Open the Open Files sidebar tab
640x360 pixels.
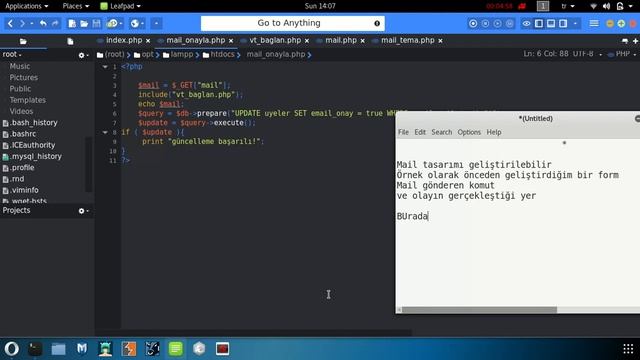tap(70, 41)
